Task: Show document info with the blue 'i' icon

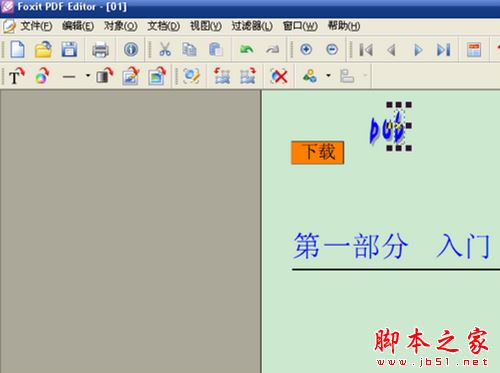Action: point(131,50)
